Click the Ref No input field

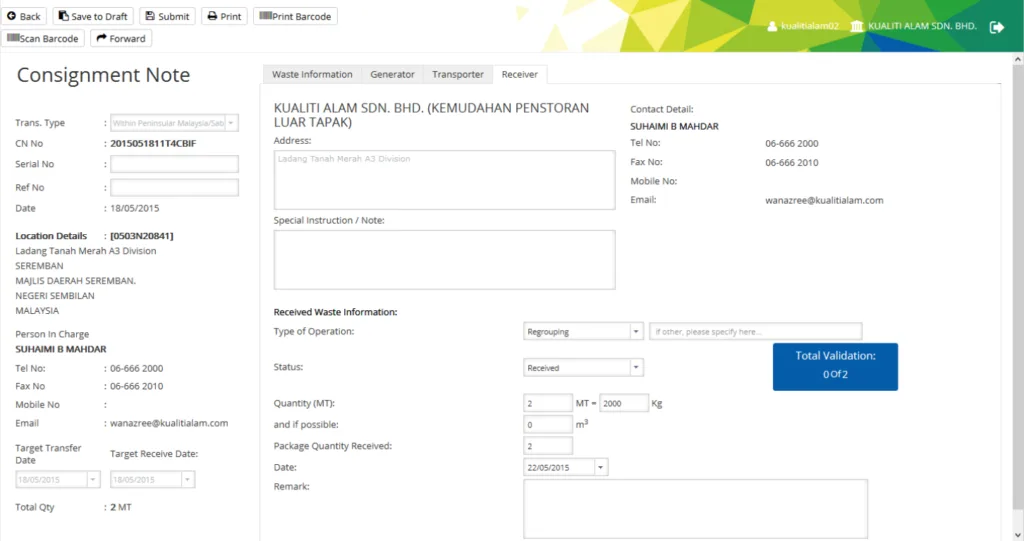pyautogui.click(x=174, y=188)
